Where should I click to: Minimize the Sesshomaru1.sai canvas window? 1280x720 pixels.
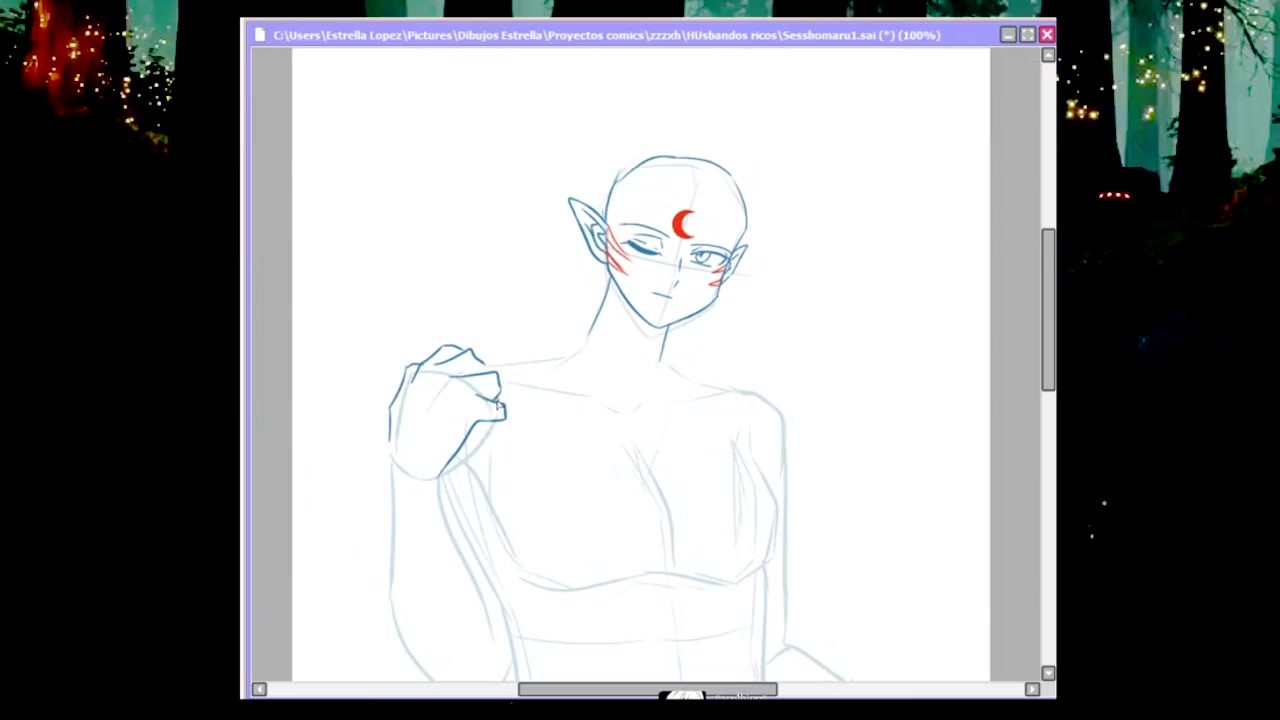pyautogui.click(x=1008, y=35)
